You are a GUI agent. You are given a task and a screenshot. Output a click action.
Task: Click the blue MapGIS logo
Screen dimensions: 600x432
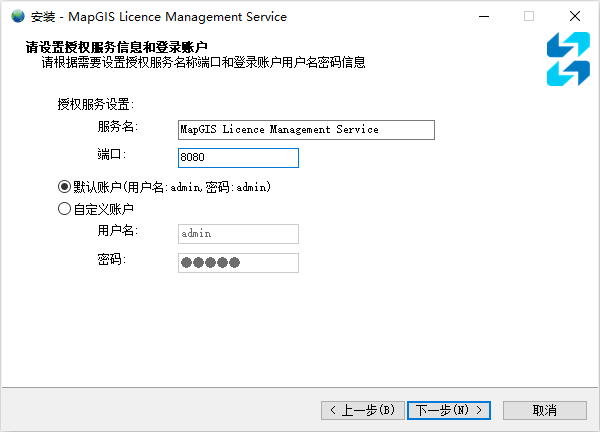tap(568, 59)
